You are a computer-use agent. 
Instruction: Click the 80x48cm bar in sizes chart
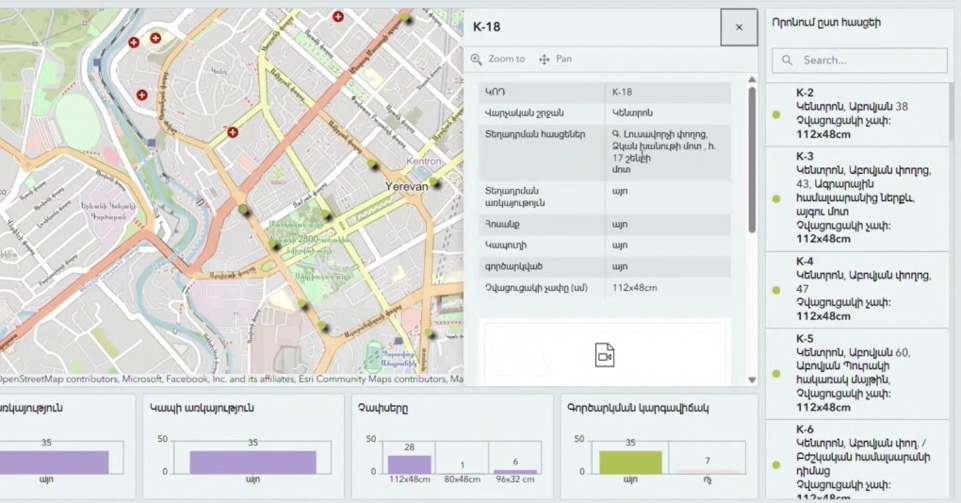pos(462,472)
